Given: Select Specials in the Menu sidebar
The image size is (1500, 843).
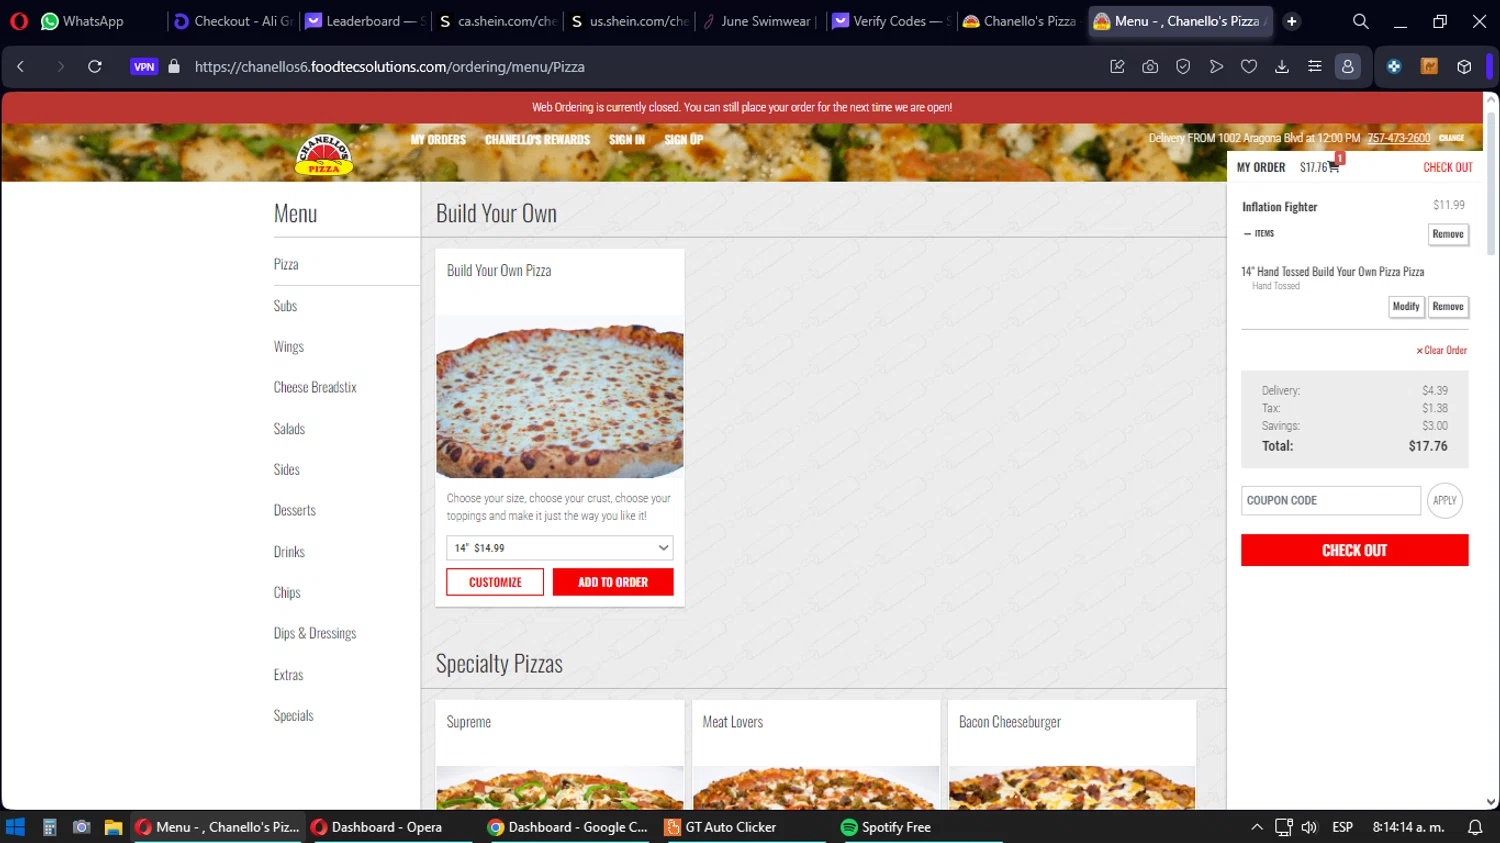Looking at the screenshot, I should [x=293, y=715].
